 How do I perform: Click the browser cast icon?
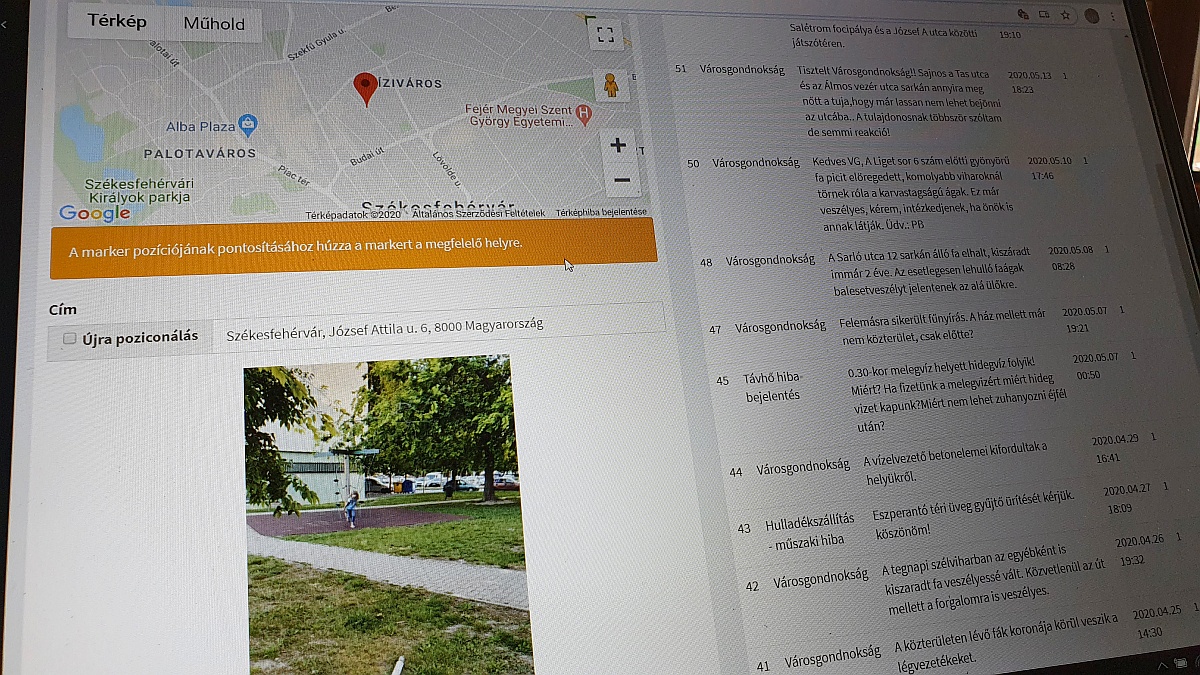coord(1044,14)
